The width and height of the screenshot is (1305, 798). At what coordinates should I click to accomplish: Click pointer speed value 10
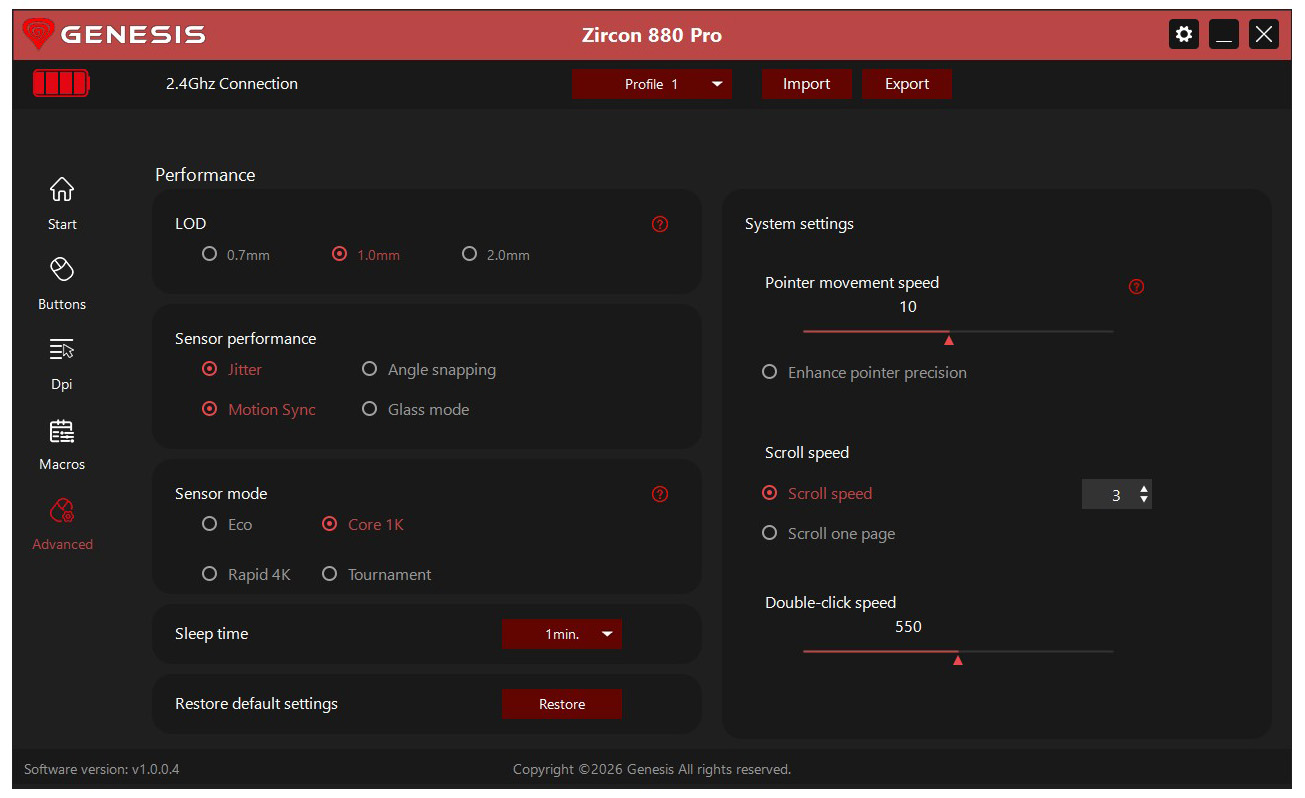coord(908,307)
